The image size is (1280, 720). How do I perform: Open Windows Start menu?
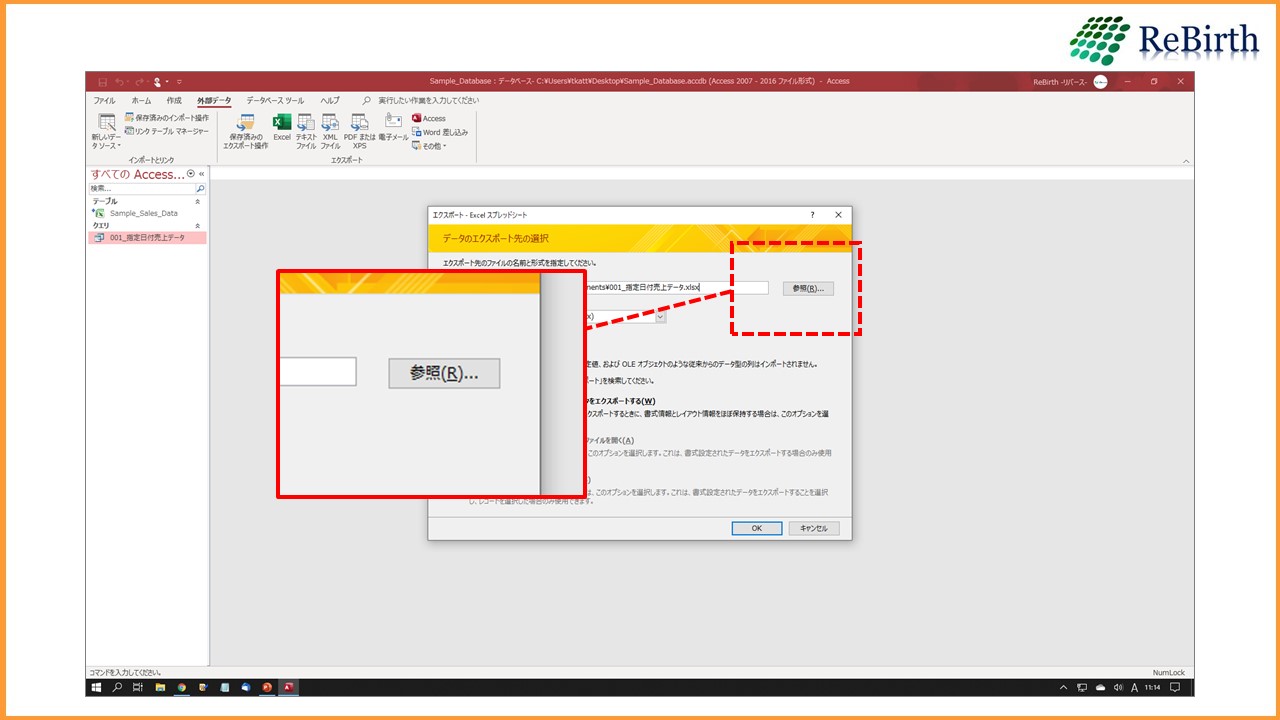[x=97, y=688]
